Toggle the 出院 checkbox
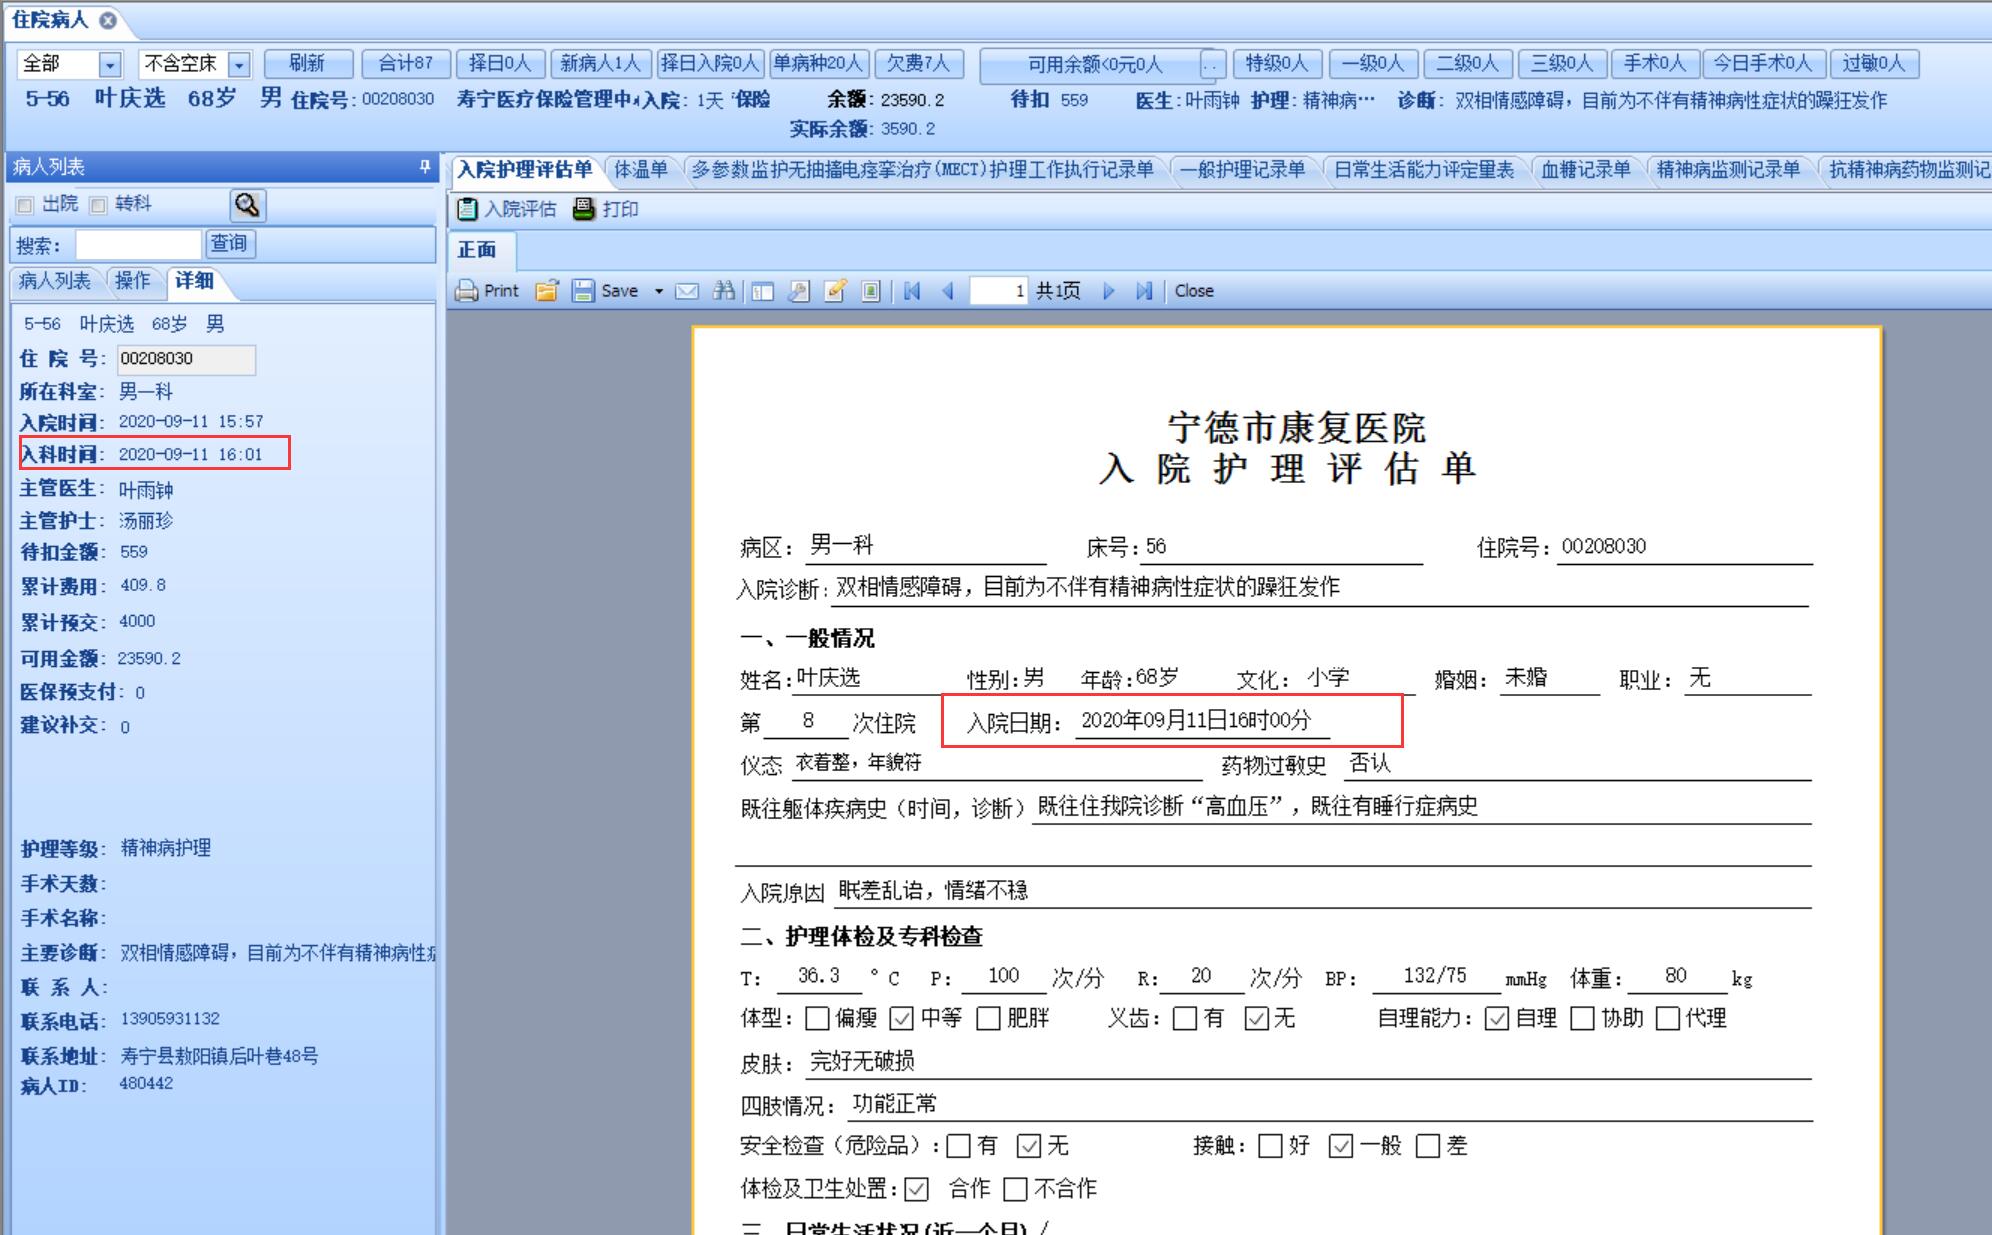The width and height of the screenshot is (1992, 1235). click(25, 205)
